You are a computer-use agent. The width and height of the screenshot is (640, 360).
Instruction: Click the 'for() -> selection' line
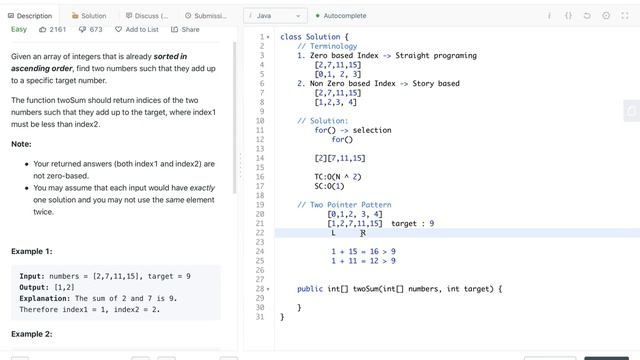(x=353, y=130)
